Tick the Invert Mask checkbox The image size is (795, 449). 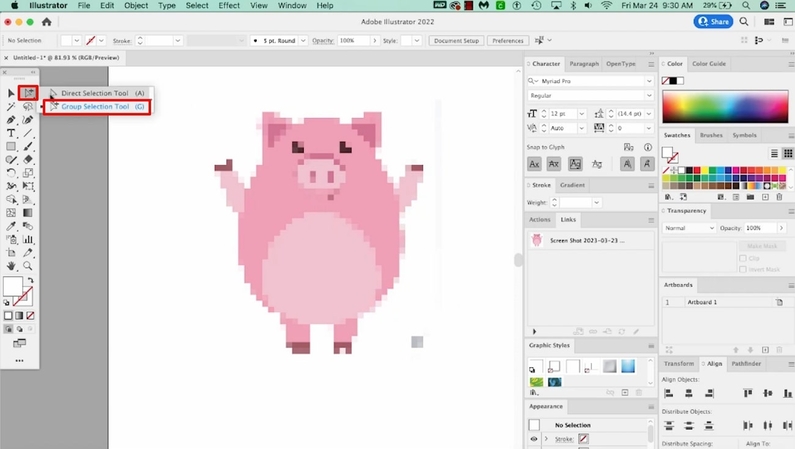pos(743,269)
